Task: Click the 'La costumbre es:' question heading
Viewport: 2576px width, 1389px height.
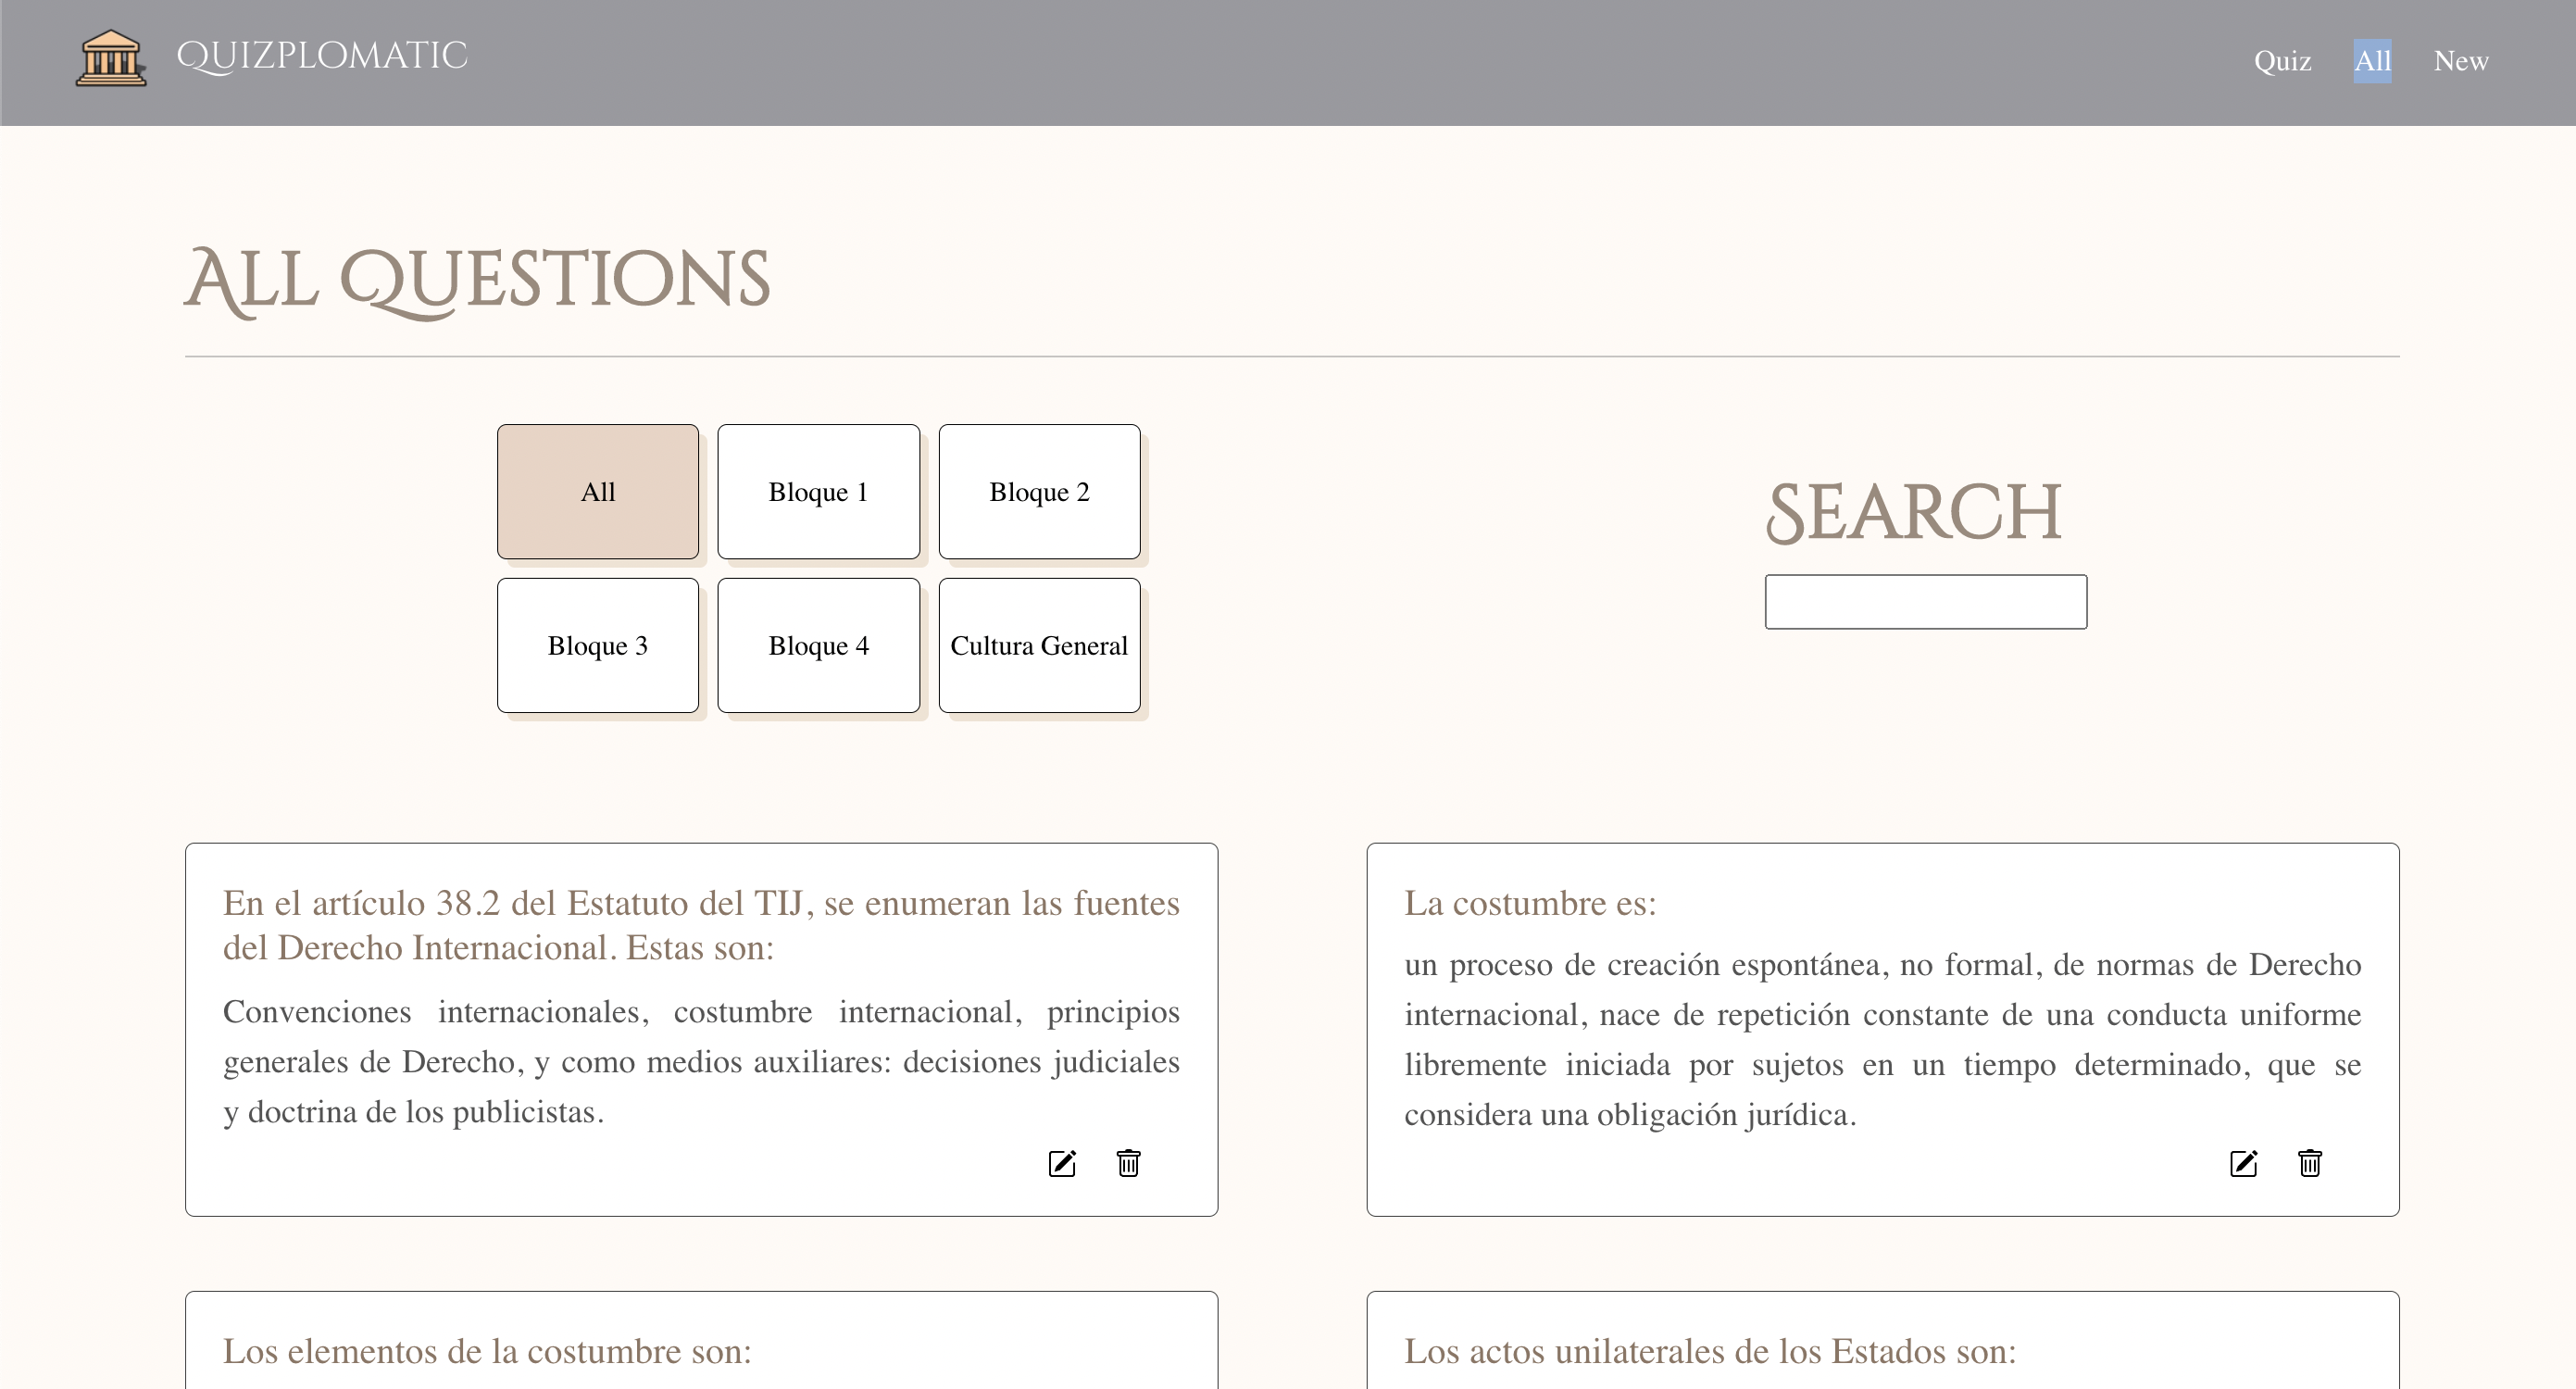Action: pos(1530,903)
